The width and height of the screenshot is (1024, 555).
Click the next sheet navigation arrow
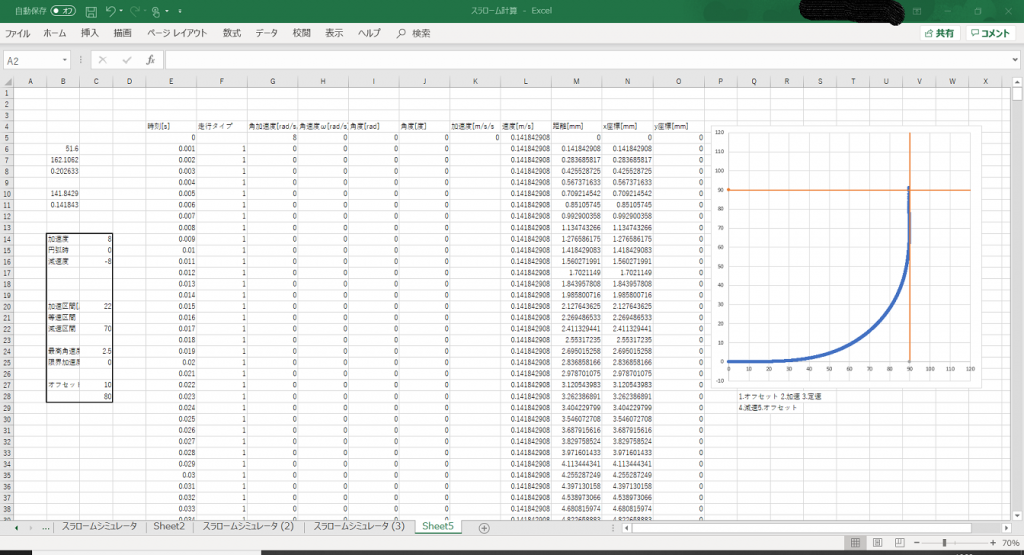[30, 528]
